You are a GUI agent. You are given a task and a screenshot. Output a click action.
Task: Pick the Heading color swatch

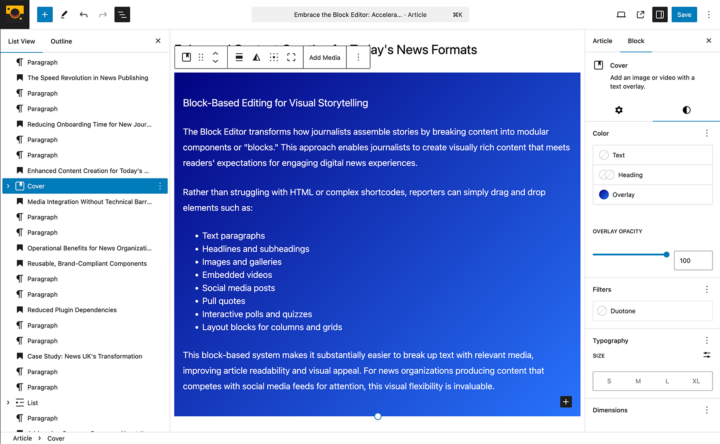tap(652, 175)
